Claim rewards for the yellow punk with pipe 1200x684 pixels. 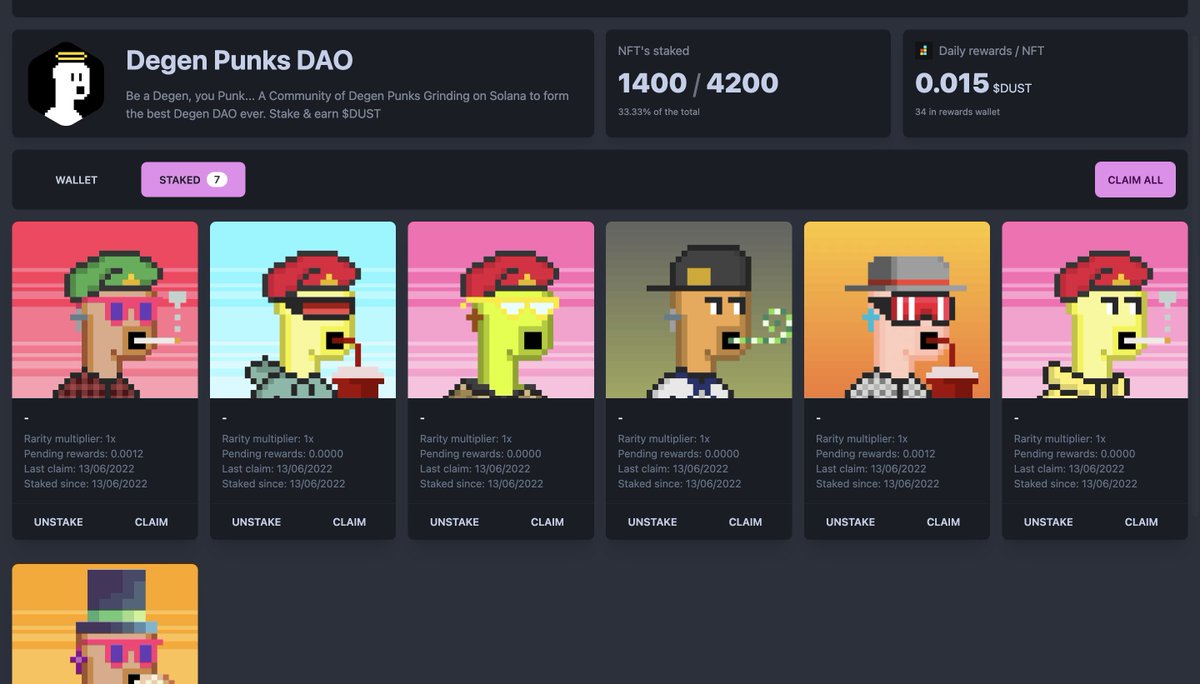tap(1141, 522)
